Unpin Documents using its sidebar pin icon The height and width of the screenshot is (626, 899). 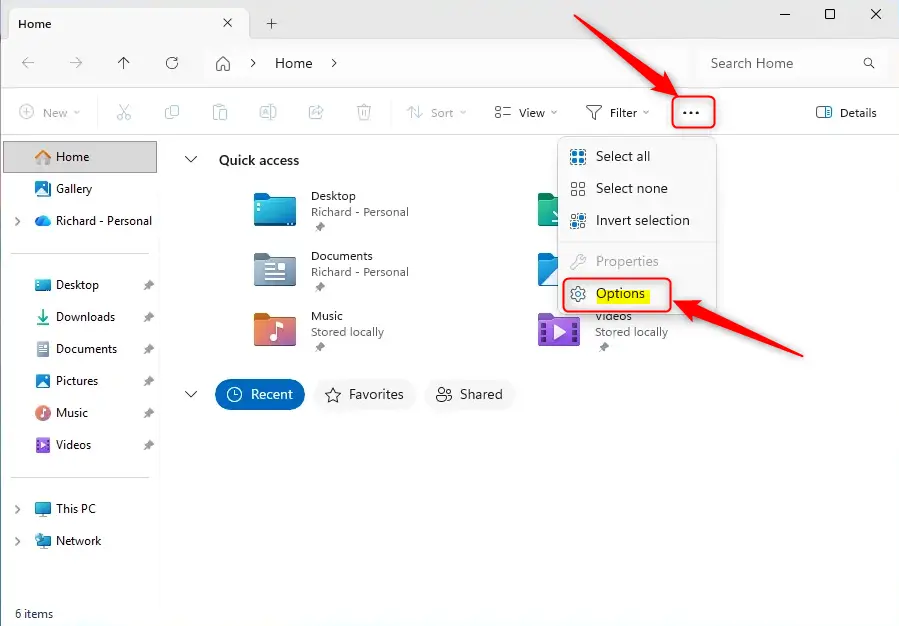[148, 349]
